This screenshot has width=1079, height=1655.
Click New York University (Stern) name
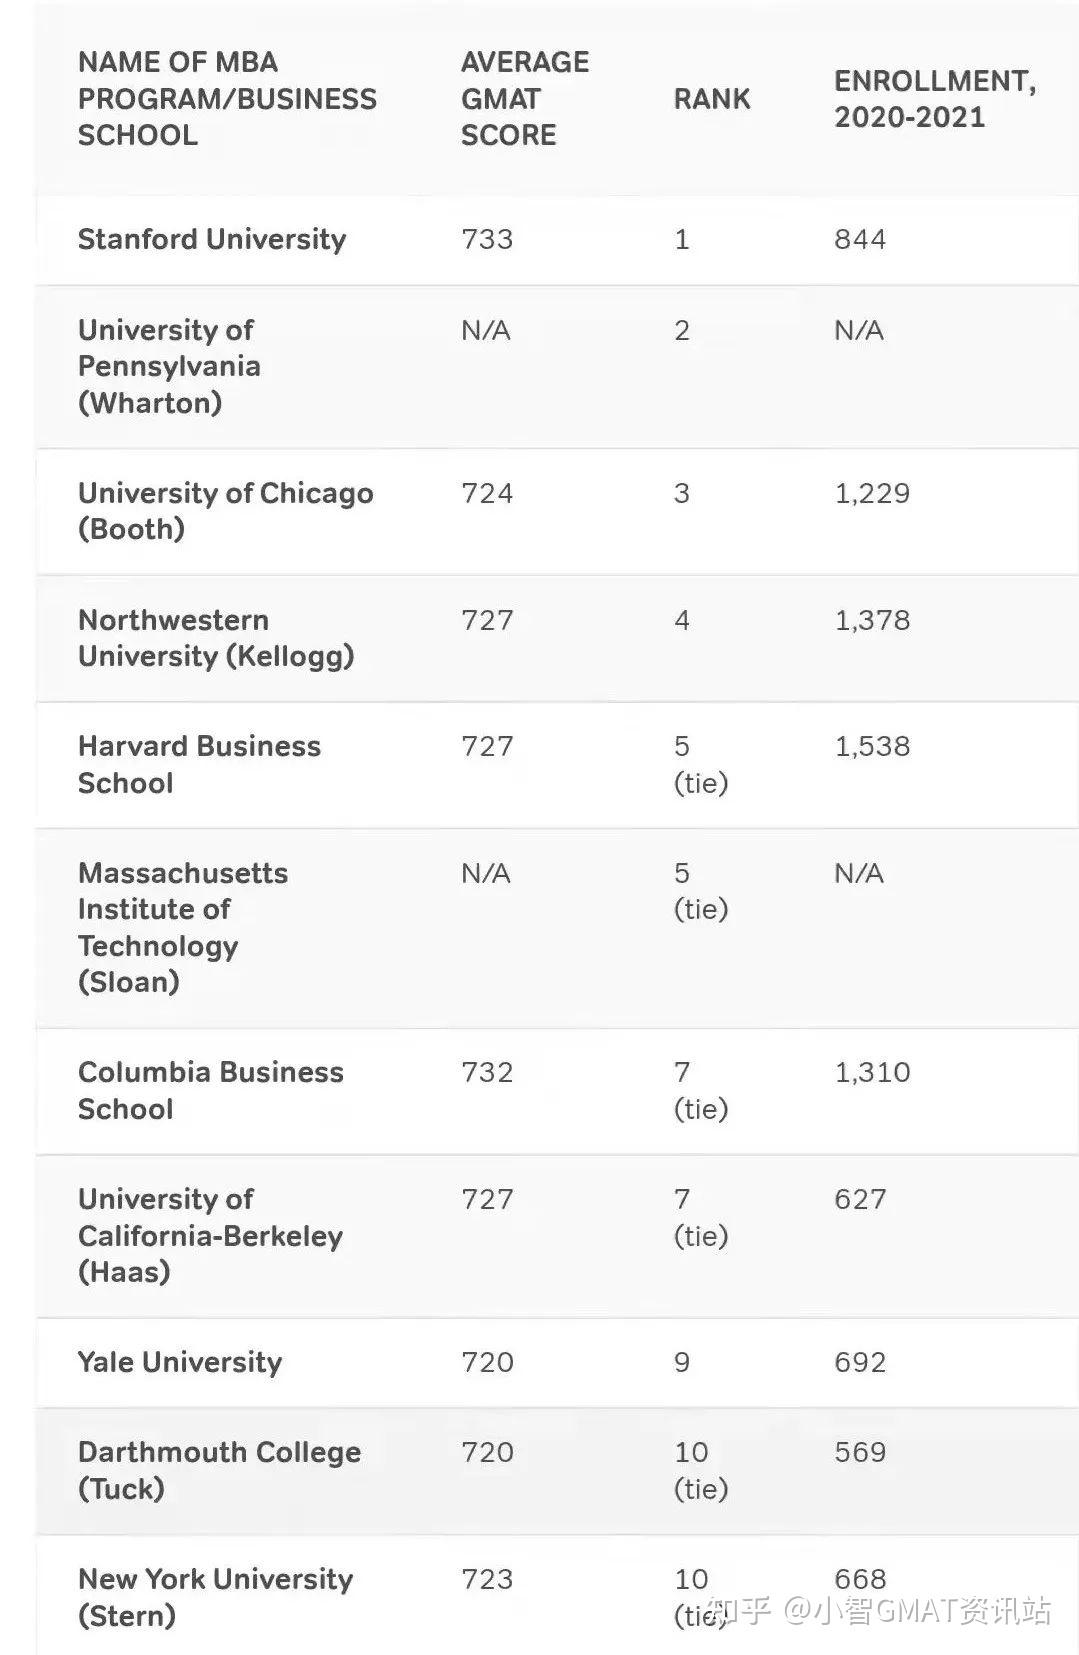tap(215, 1596)
